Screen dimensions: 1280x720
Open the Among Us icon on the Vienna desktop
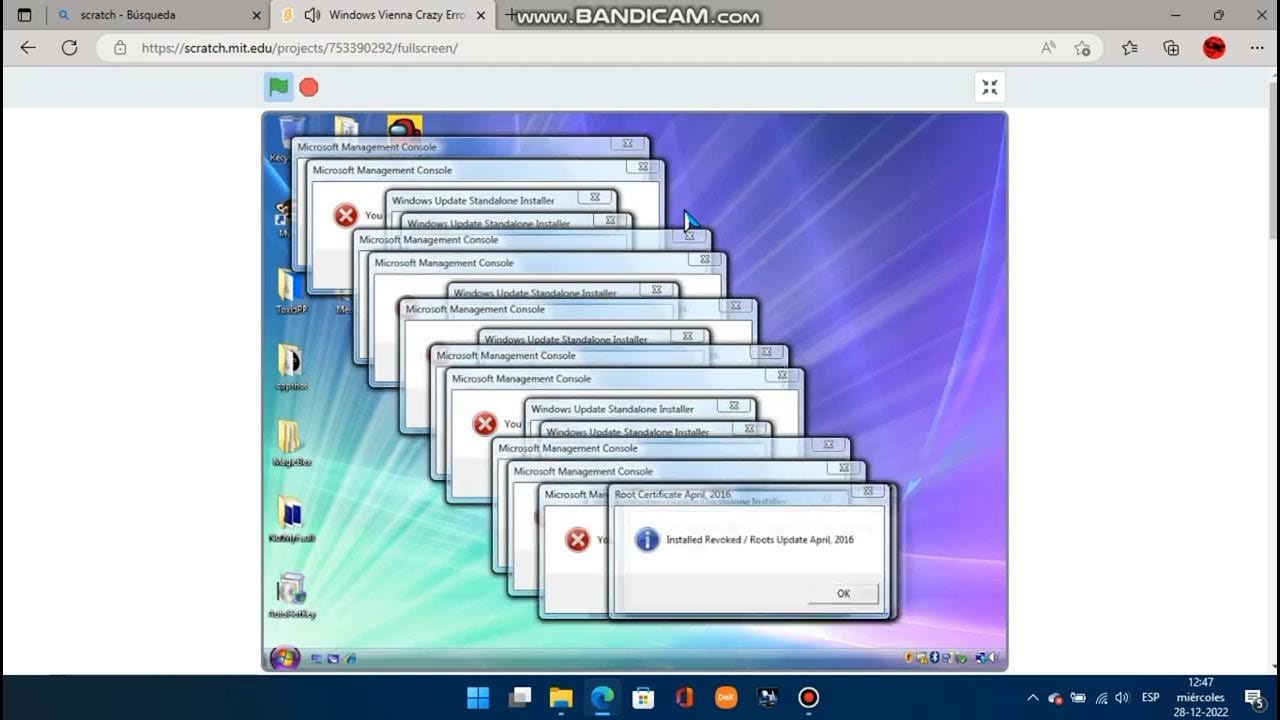405,128
